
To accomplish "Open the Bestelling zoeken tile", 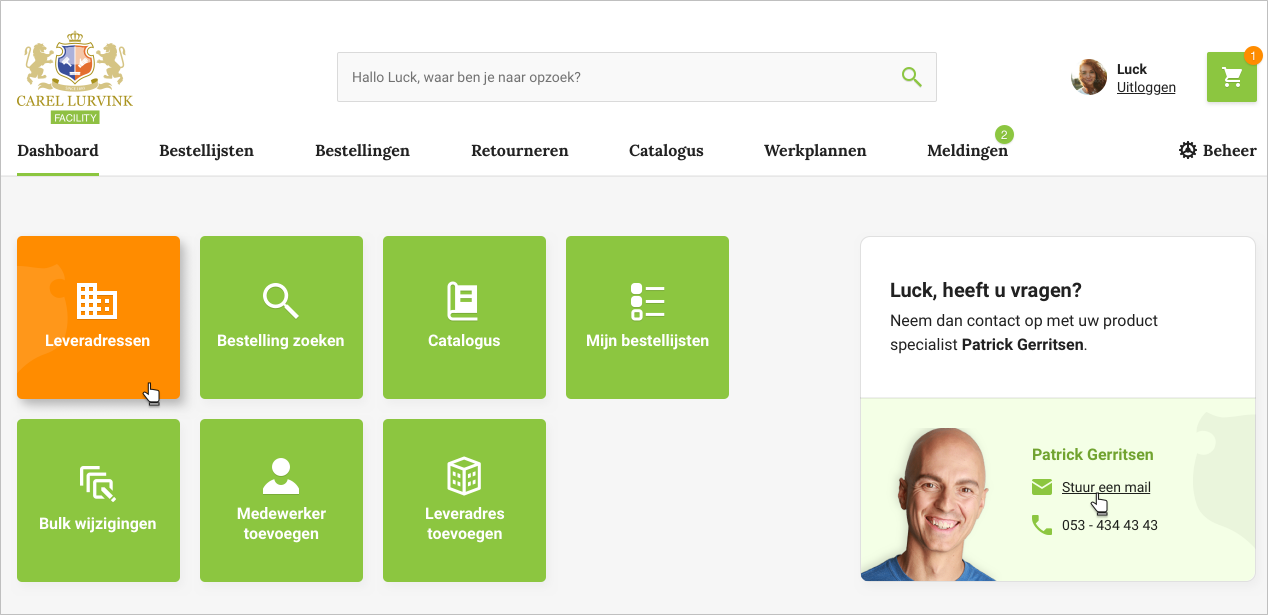I will tap(281, 317).
